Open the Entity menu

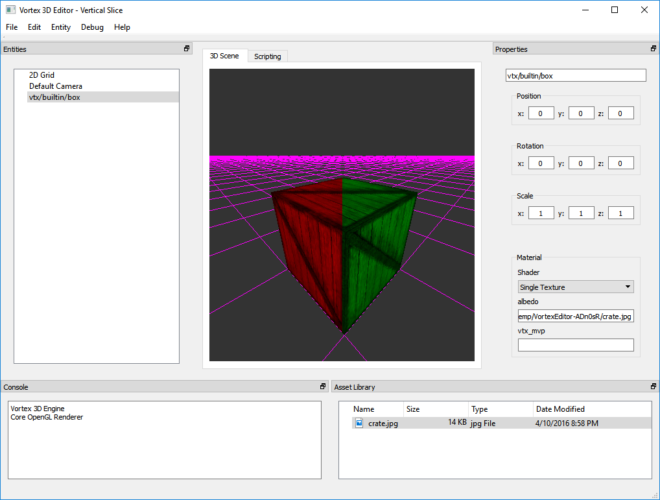tap(61, 27)
